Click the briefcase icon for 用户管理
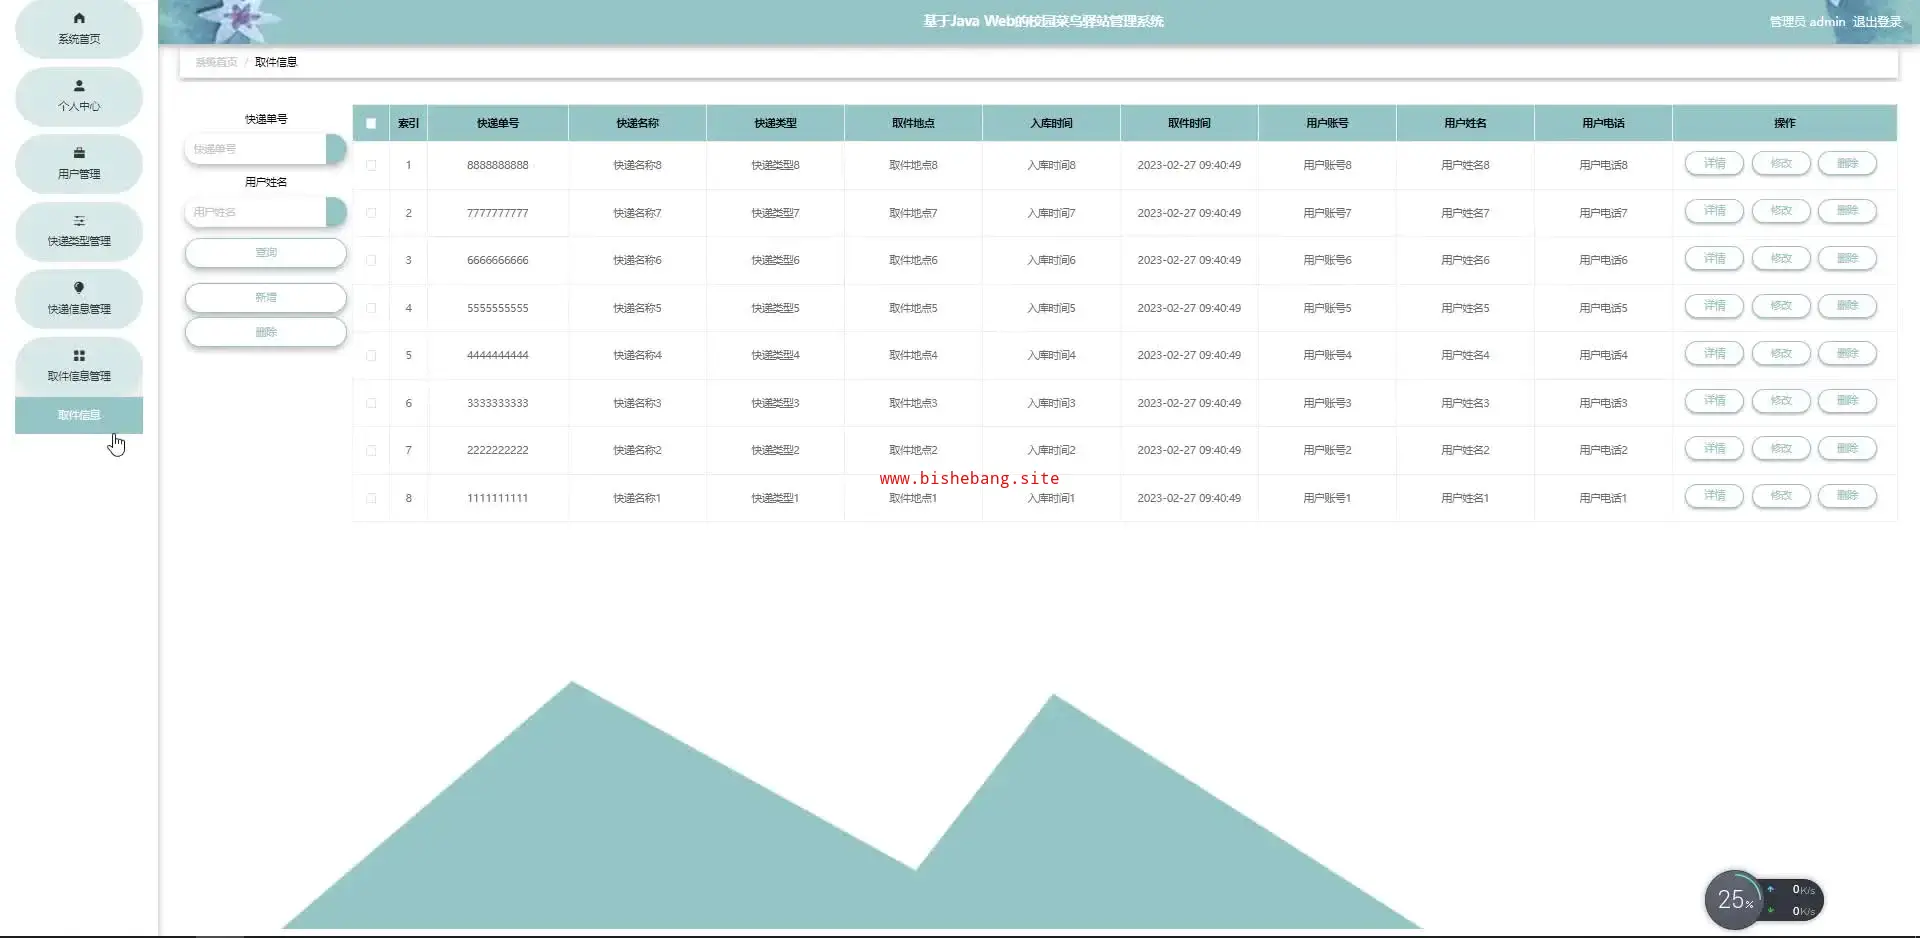 pos(79,153)
